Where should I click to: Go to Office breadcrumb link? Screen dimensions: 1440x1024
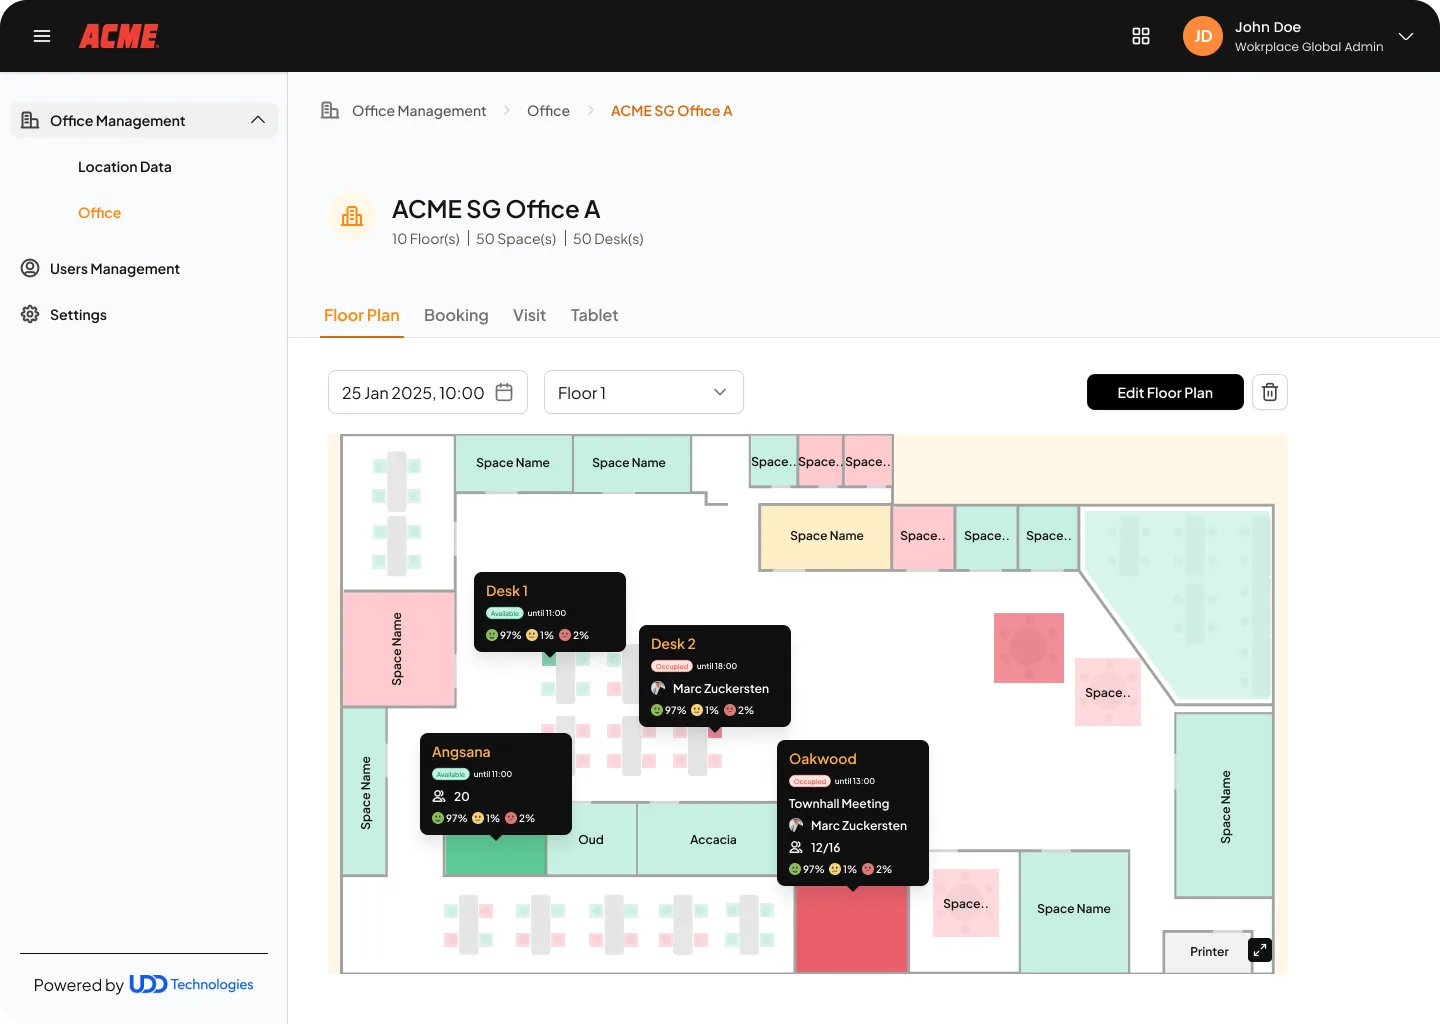[548, 111]
